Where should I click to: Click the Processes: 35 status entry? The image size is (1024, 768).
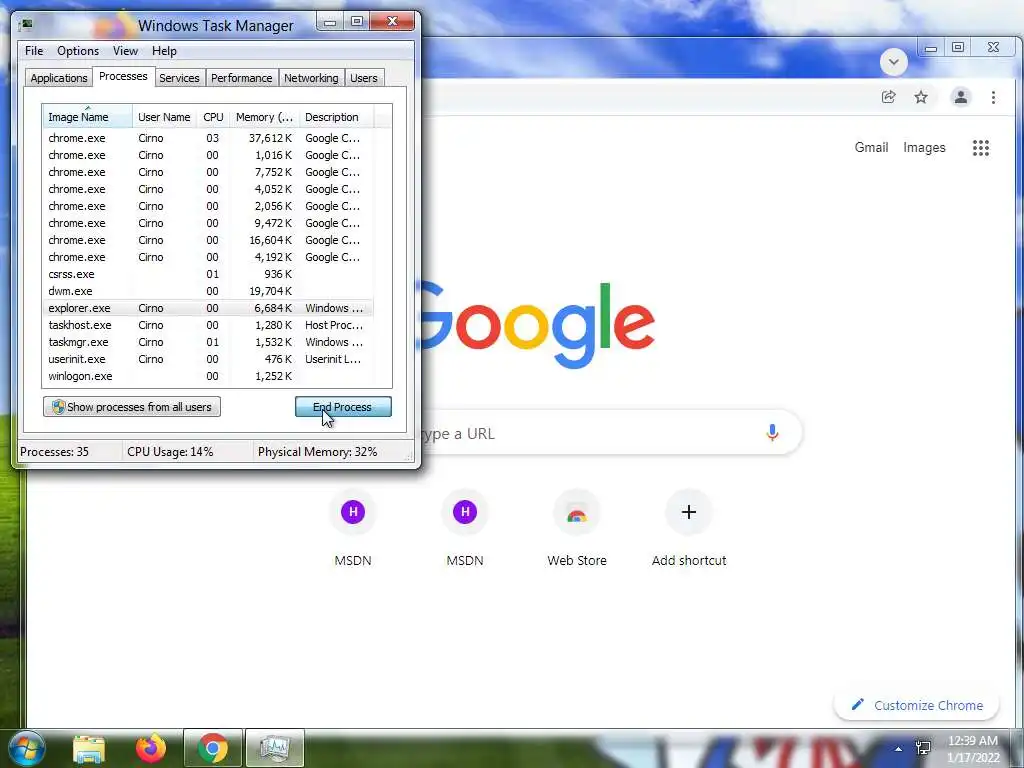[54, 452]
